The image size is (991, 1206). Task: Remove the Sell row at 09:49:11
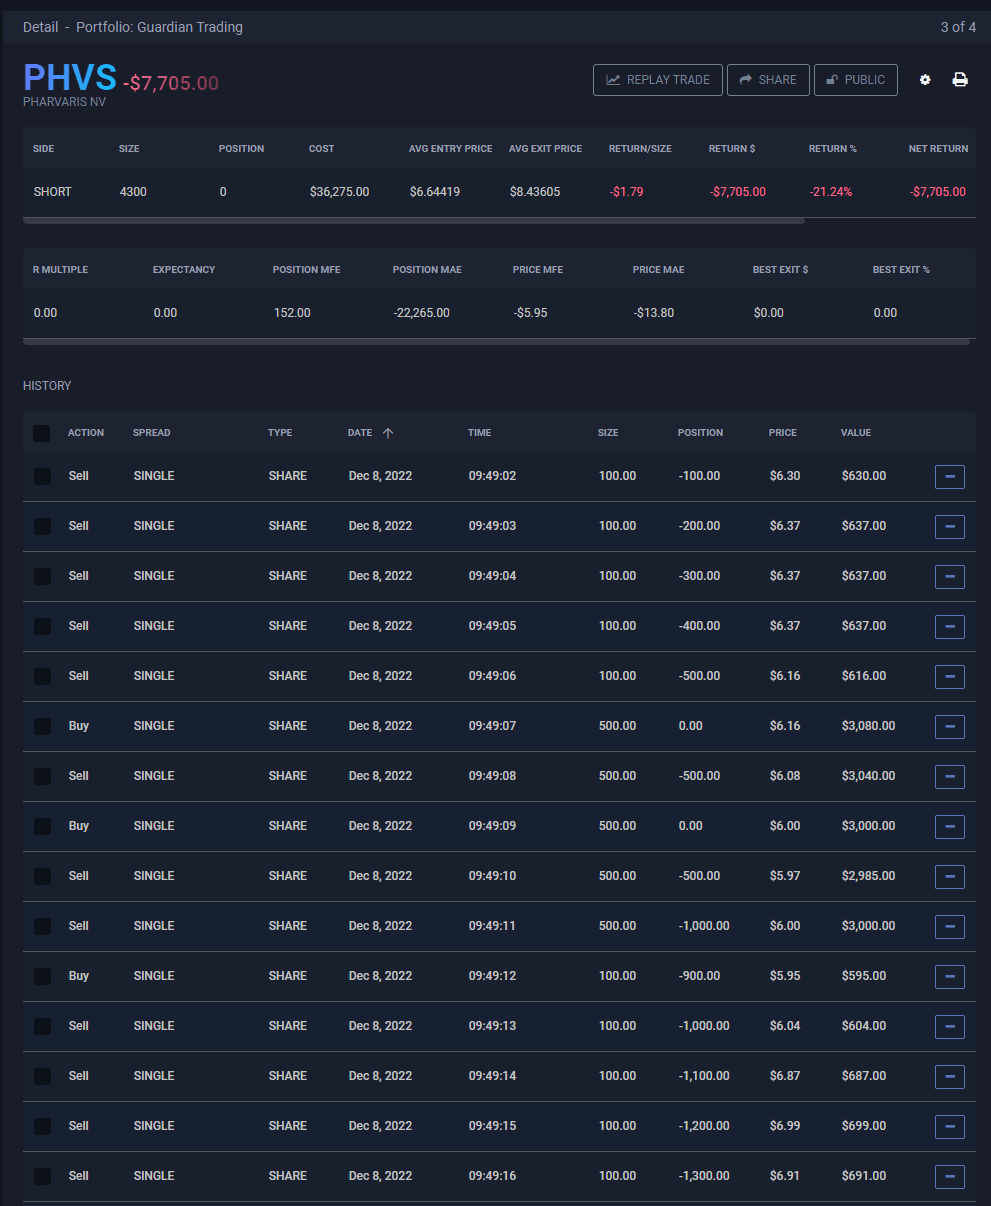pos(950,927)
